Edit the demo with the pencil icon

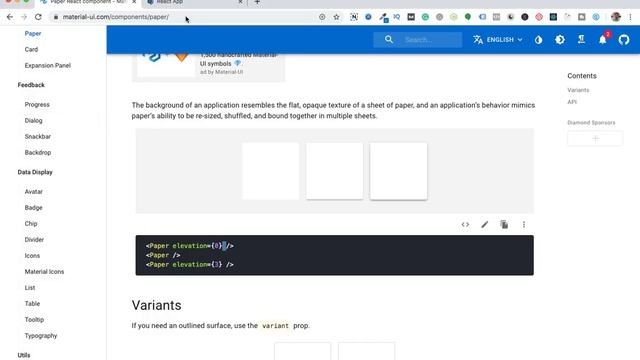click(x=484, y=224)
